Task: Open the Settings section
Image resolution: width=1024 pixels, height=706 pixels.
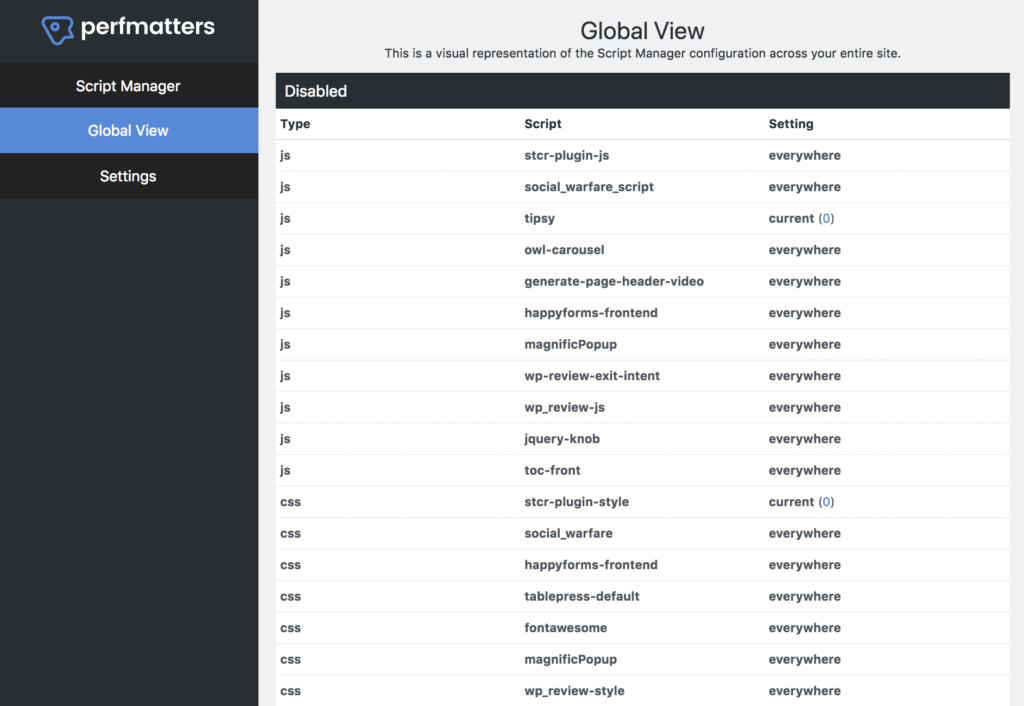Action: pyautogui.click(x=128, y=176)
